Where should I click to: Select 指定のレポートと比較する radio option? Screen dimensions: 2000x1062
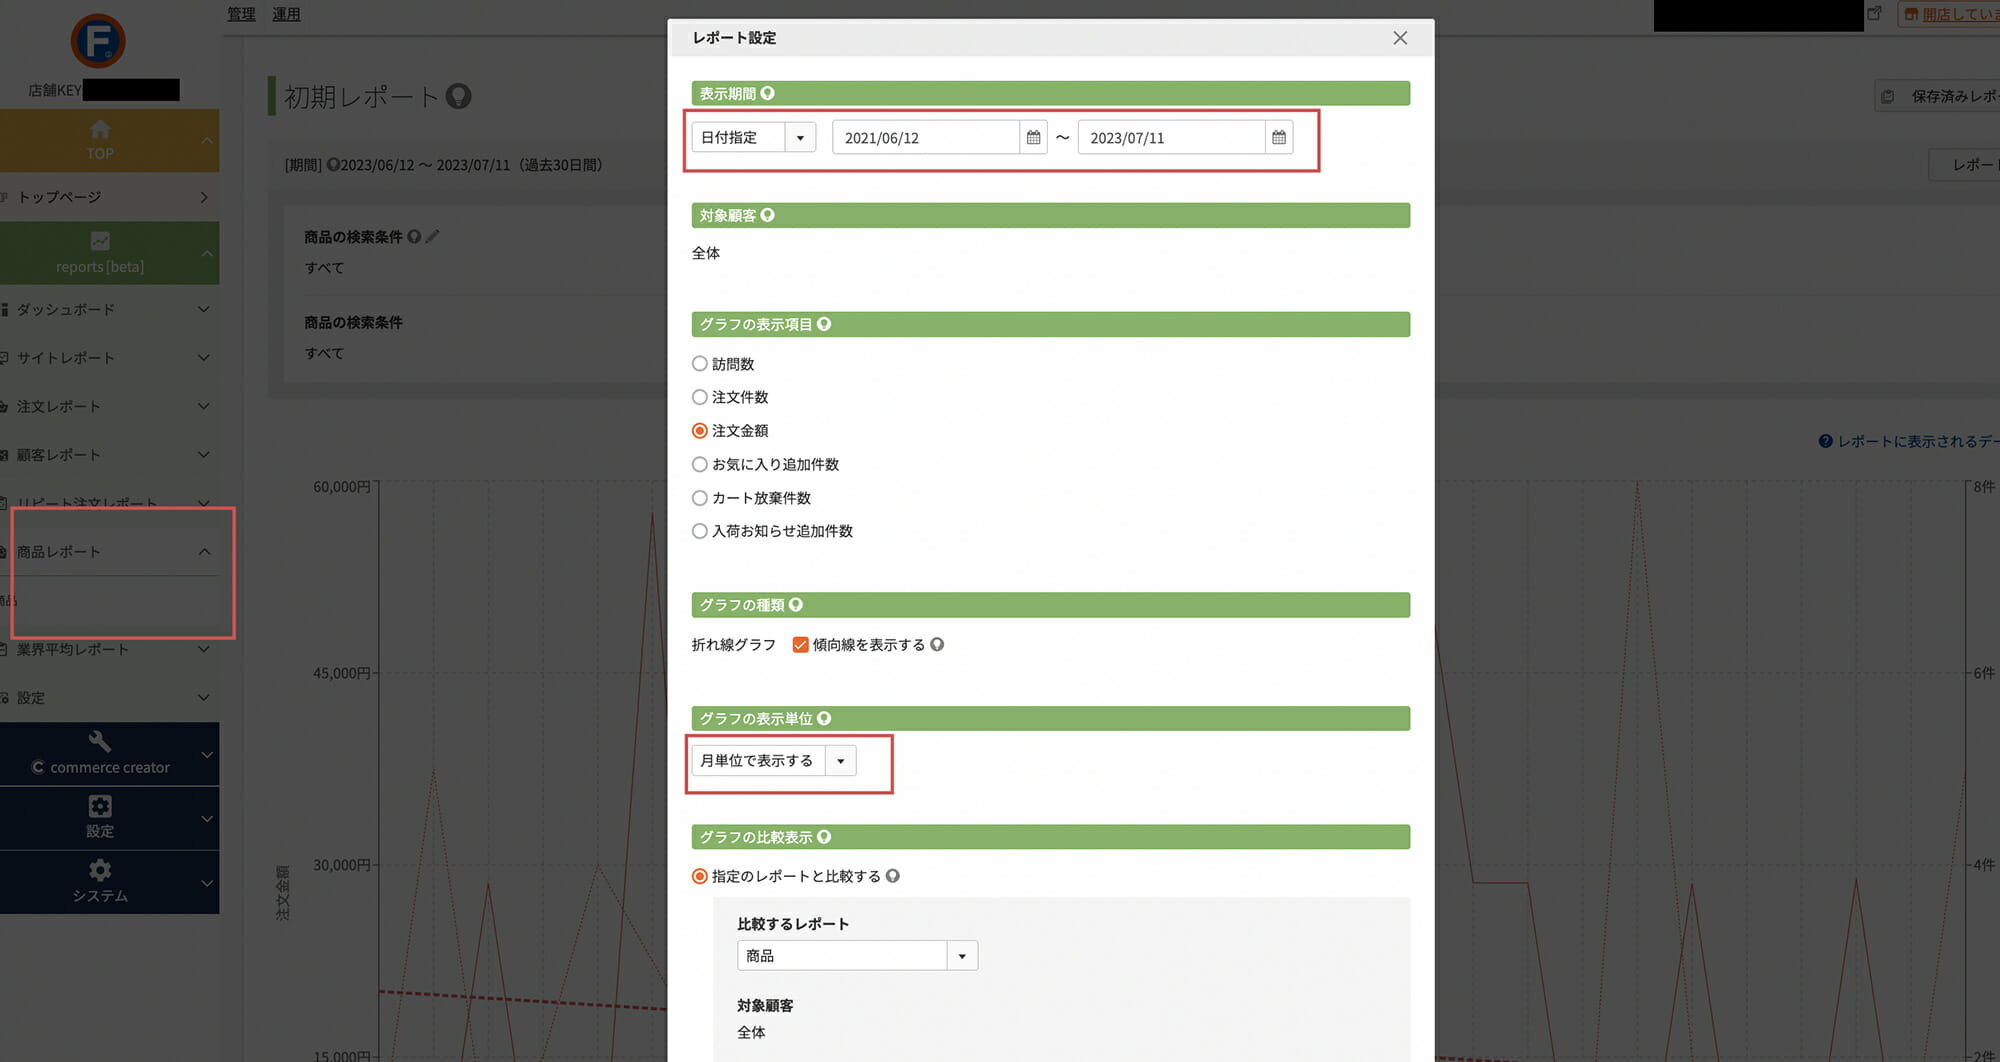700,876
